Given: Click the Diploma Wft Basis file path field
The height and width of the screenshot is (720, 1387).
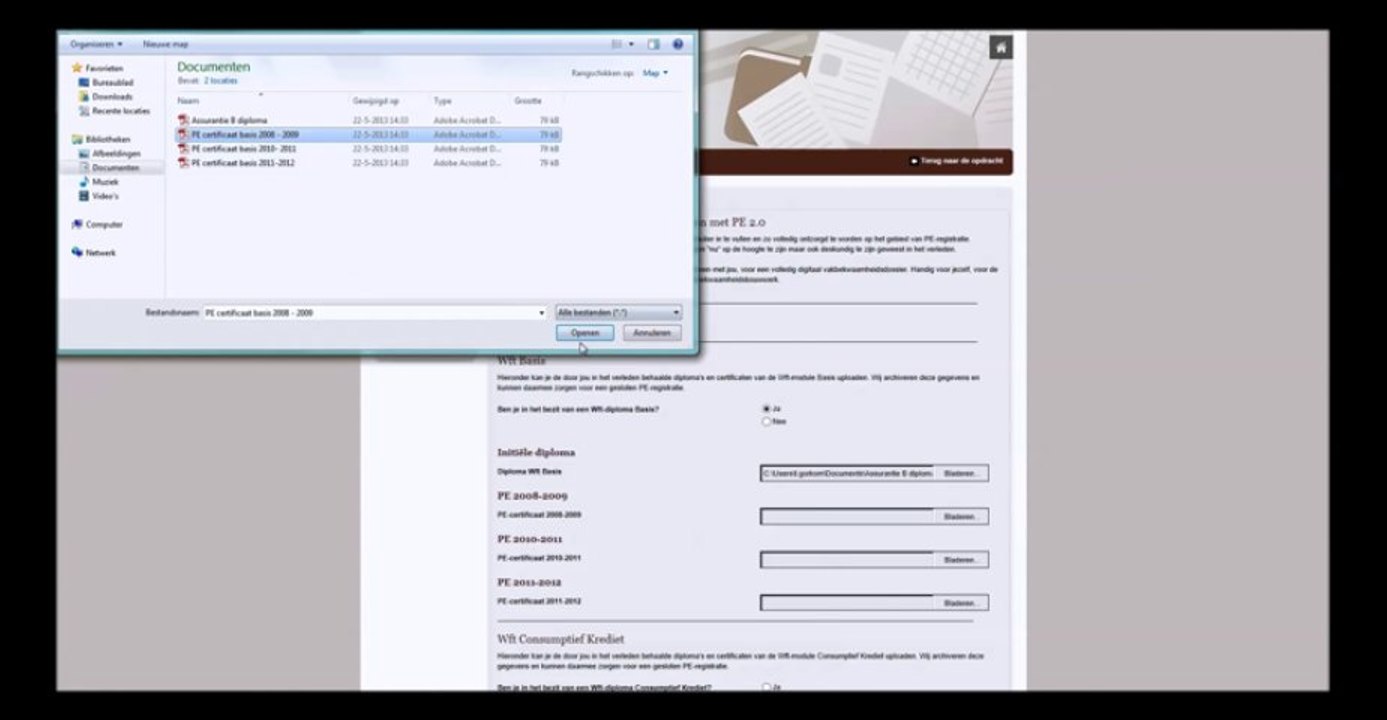Looking at the screenshot, I should 847,474.
